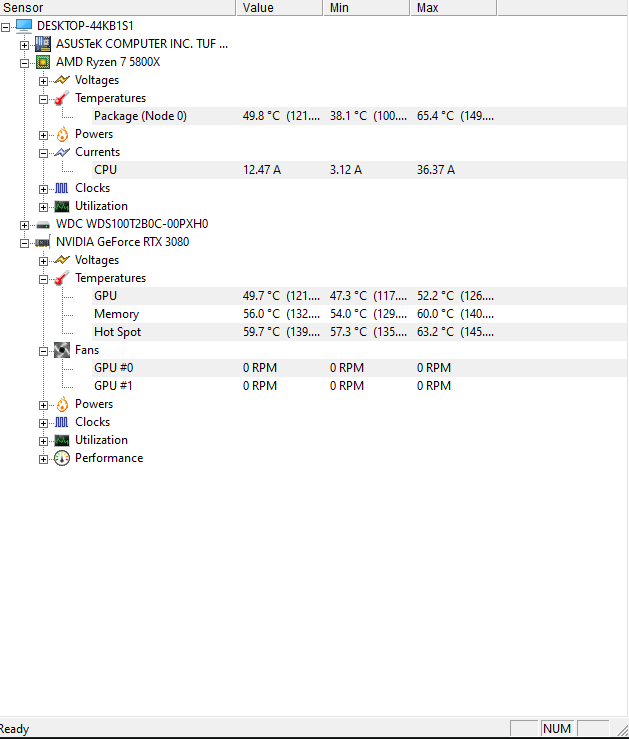
Task: Select the Hot Spot row
Action: 359,332
